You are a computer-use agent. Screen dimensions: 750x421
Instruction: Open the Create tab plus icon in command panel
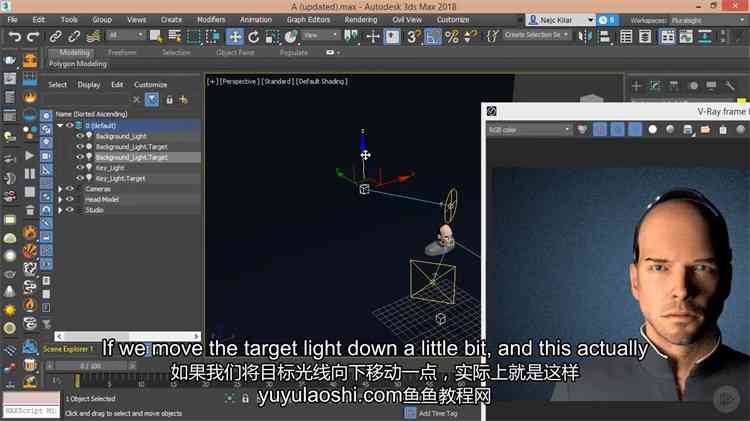(x=636, y=86)
